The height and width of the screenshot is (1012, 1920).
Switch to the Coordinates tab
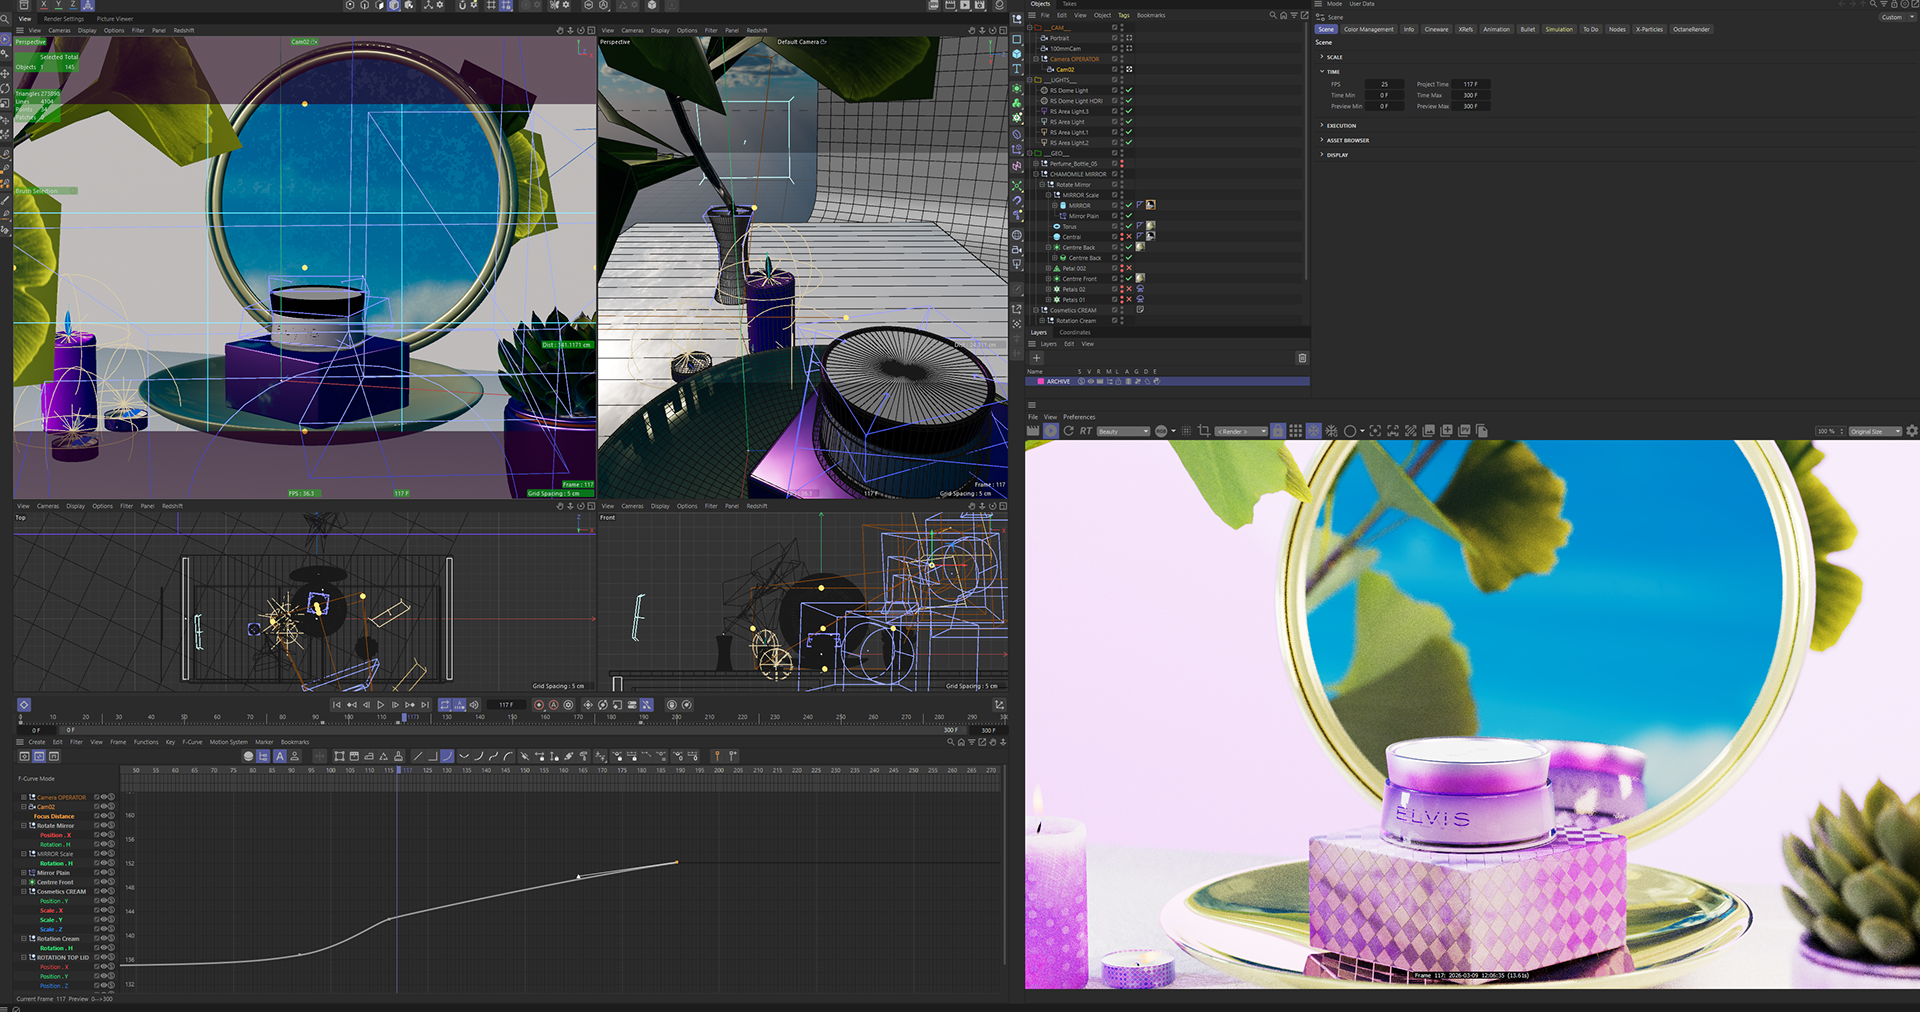pos(1075,332)
